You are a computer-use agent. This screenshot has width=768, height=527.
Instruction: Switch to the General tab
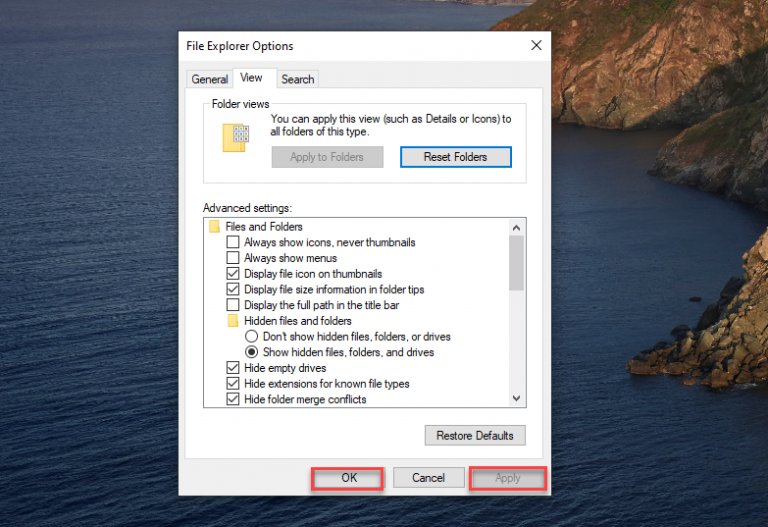point(210,79)
